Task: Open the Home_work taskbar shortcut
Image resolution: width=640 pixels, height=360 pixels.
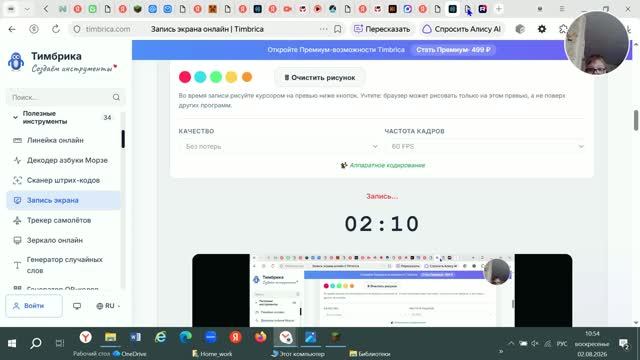Action: coord(212,354)
